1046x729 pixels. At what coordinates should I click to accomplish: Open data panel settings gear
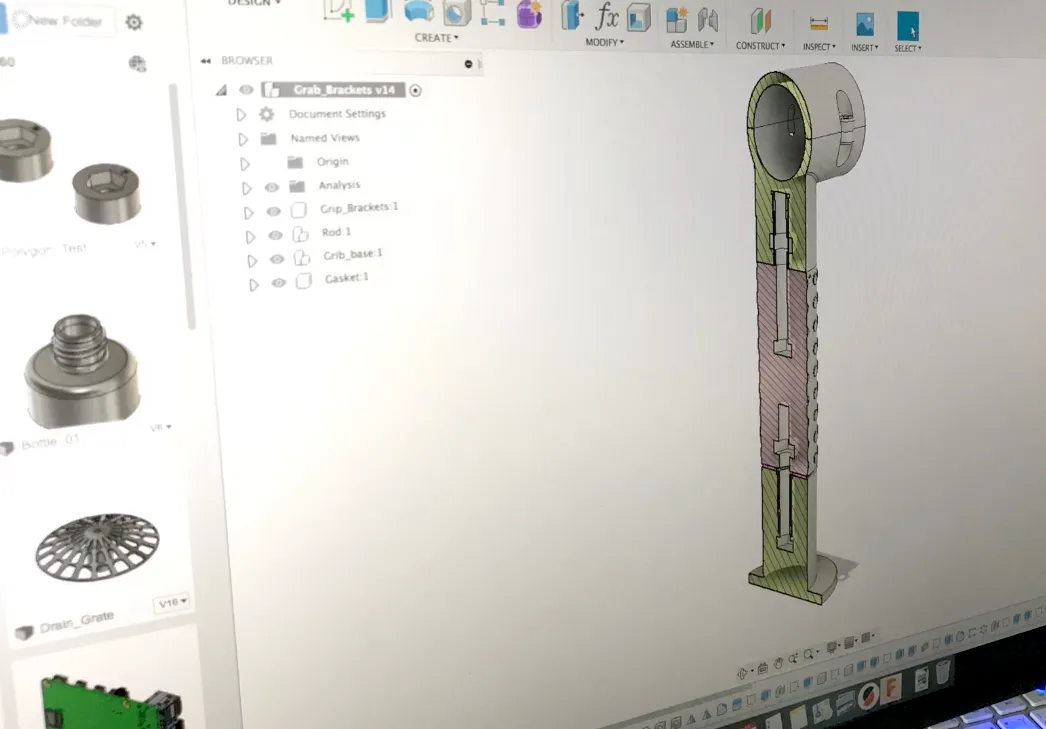point(134,22)
